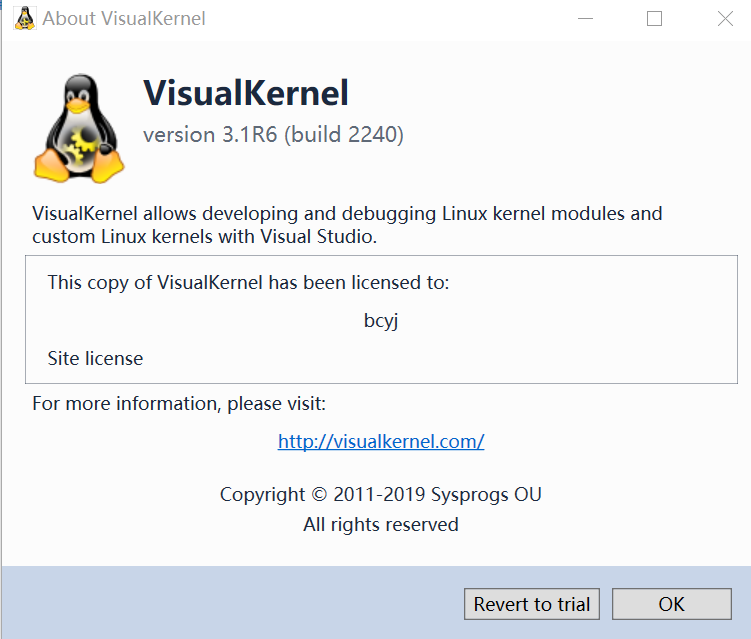
Task: Click the About VisualKernel title bar text
Action: pyautogui.click(x=124, y=19)
